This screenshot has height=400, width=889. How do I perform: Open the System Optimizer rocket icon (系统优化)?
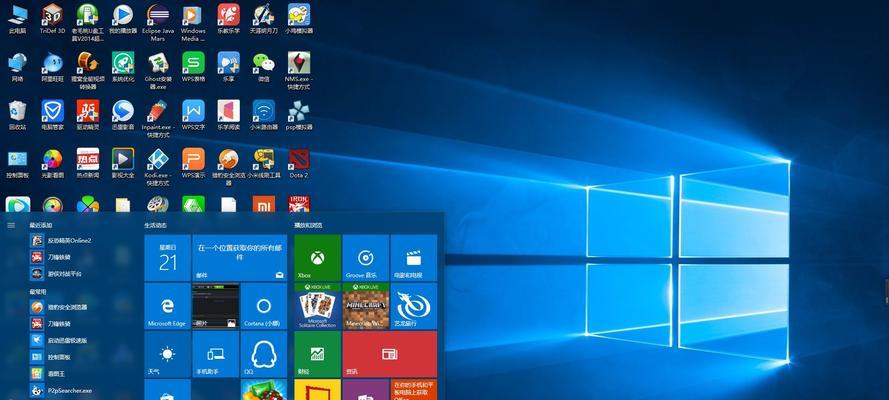coord(122,67)
